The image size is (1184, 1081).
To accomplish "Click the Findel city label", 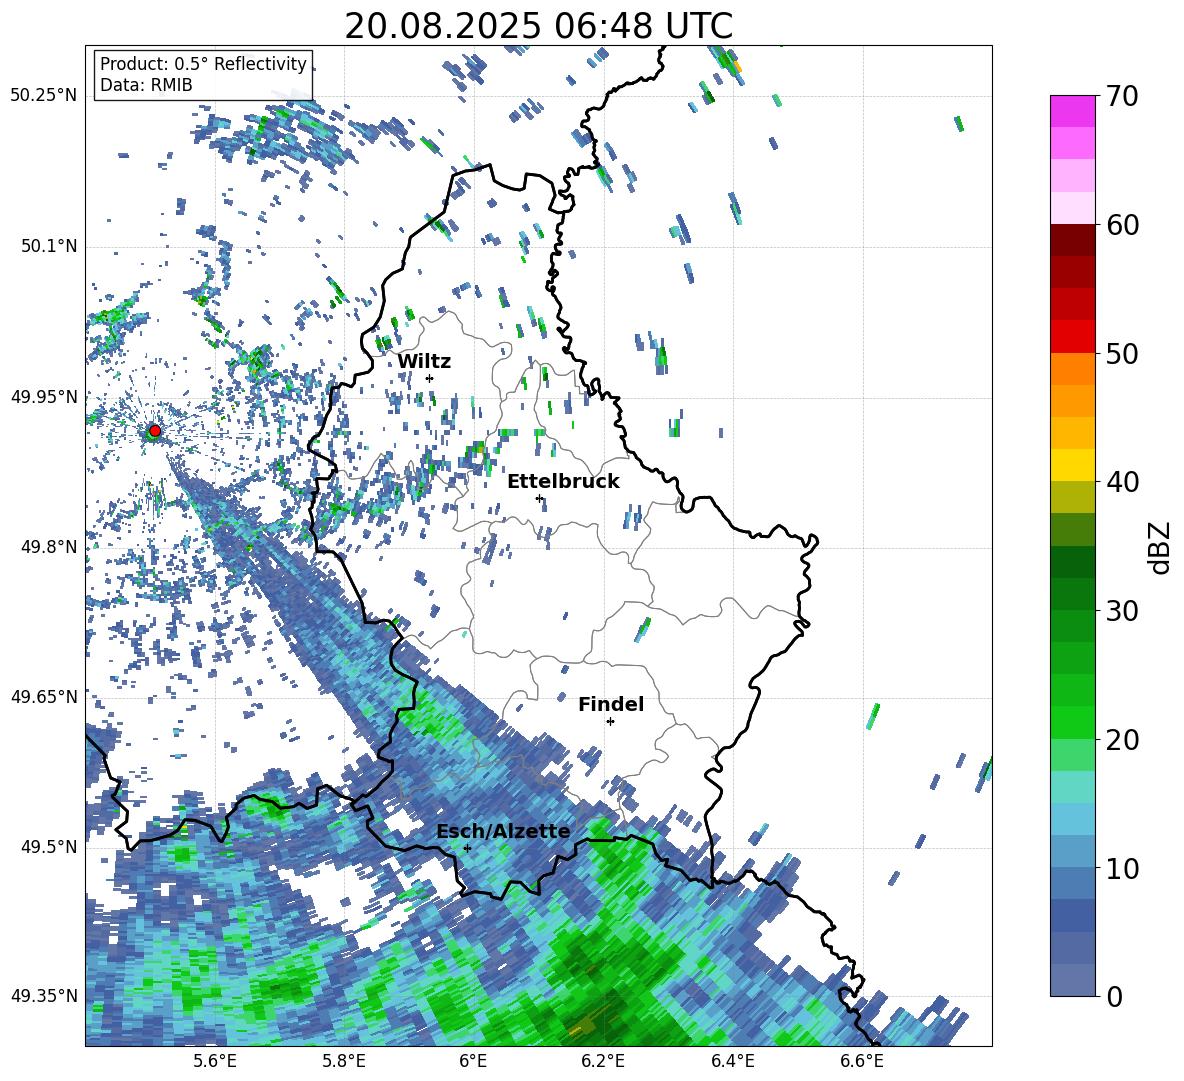I will (x=611, y=704).
